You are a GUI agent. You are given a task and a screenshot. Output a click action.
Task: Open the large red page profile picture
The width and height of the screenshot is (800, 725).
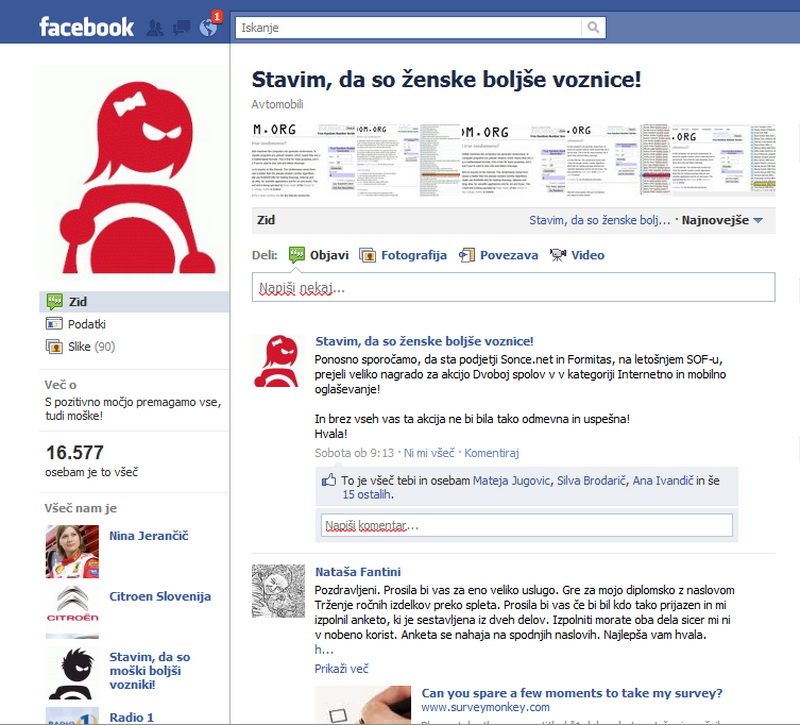pos(135,172)
